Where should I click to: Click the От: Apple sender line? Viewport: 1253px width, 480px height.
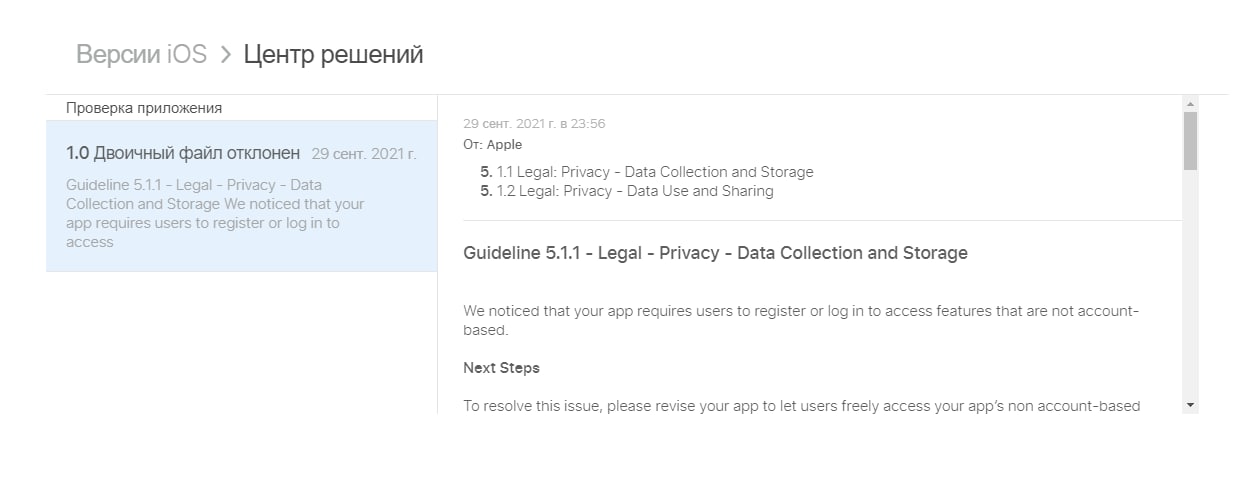point(492,145)
